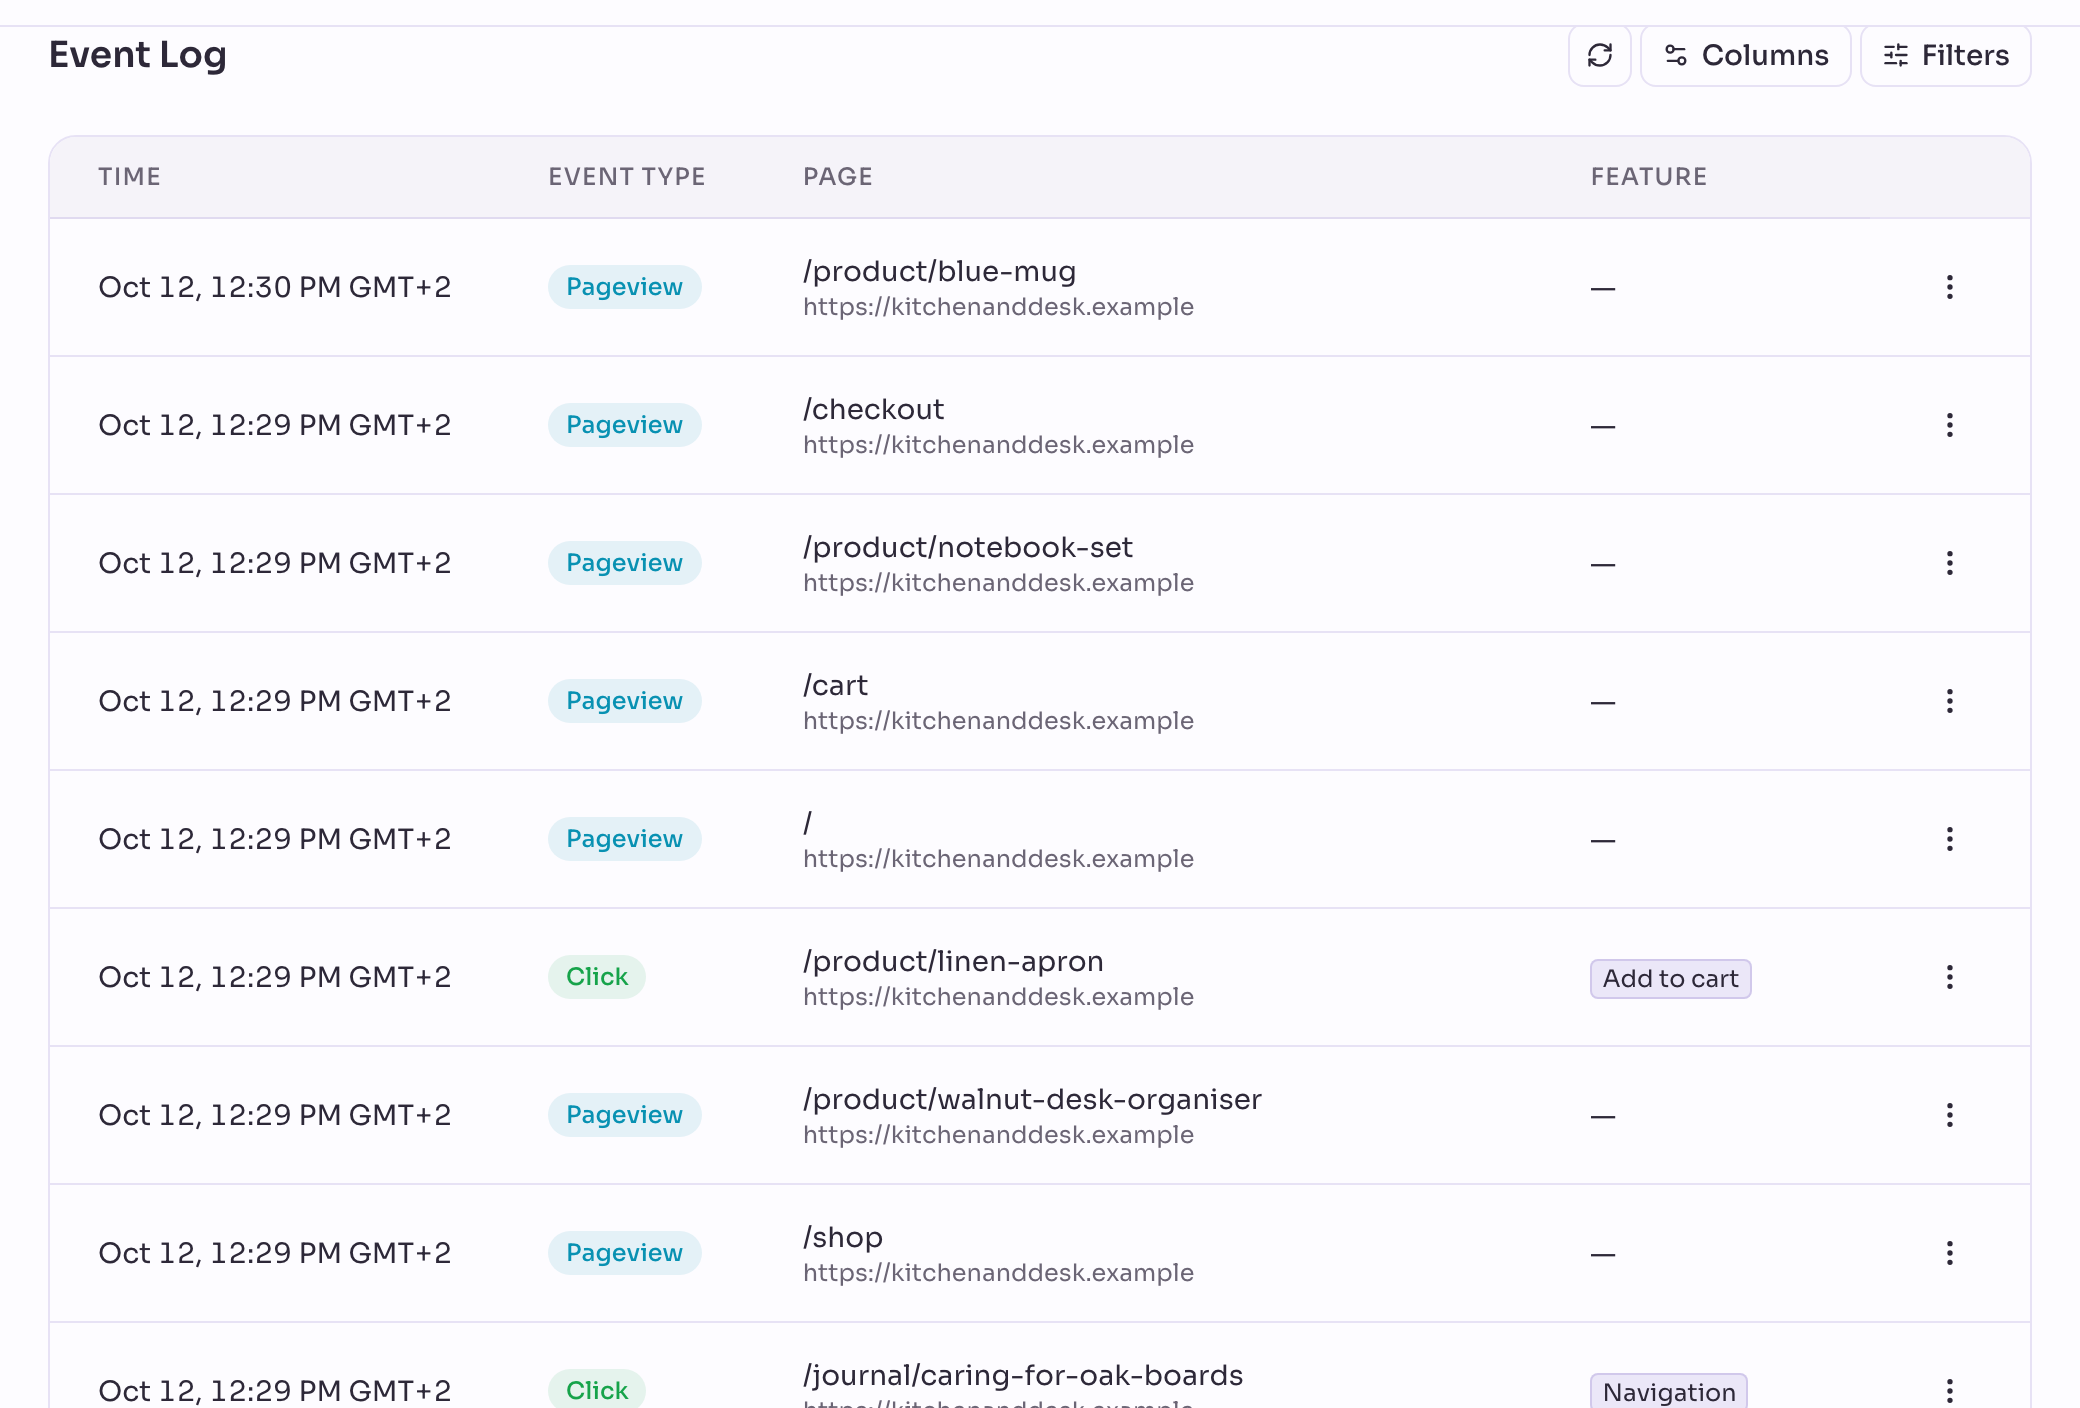Screen dimensions: 2080x1408
Task: Click the /product/walnut-desk-organiser page path
Action: point(1032,1099)
